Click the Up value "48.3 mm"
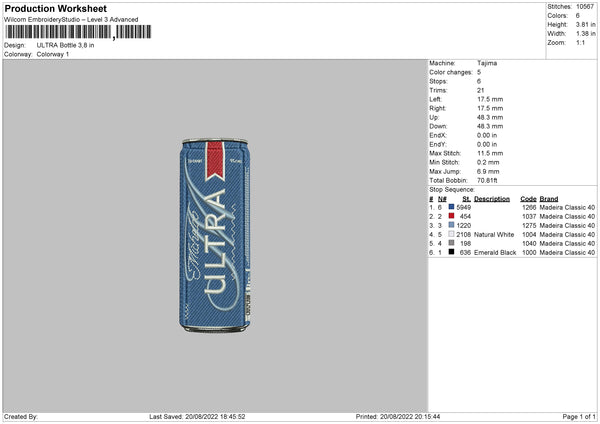This screenshot has height=424, width=600. click(x=490, y=117)
